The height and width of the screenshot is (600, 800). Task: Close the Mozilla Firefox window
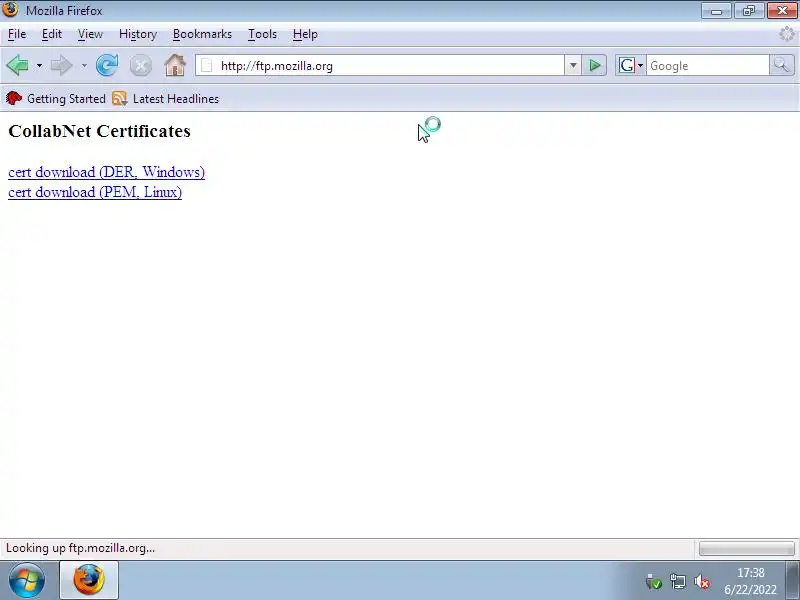pos(782,11)
